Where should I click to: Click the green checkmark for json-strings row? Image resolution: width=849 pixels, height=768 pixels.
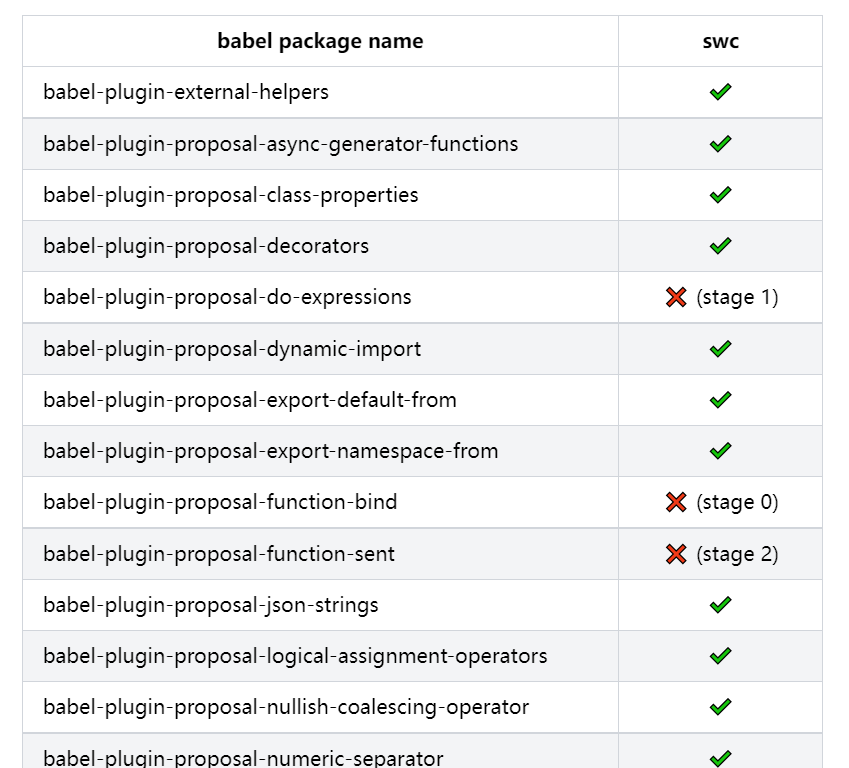click(720, 604)
